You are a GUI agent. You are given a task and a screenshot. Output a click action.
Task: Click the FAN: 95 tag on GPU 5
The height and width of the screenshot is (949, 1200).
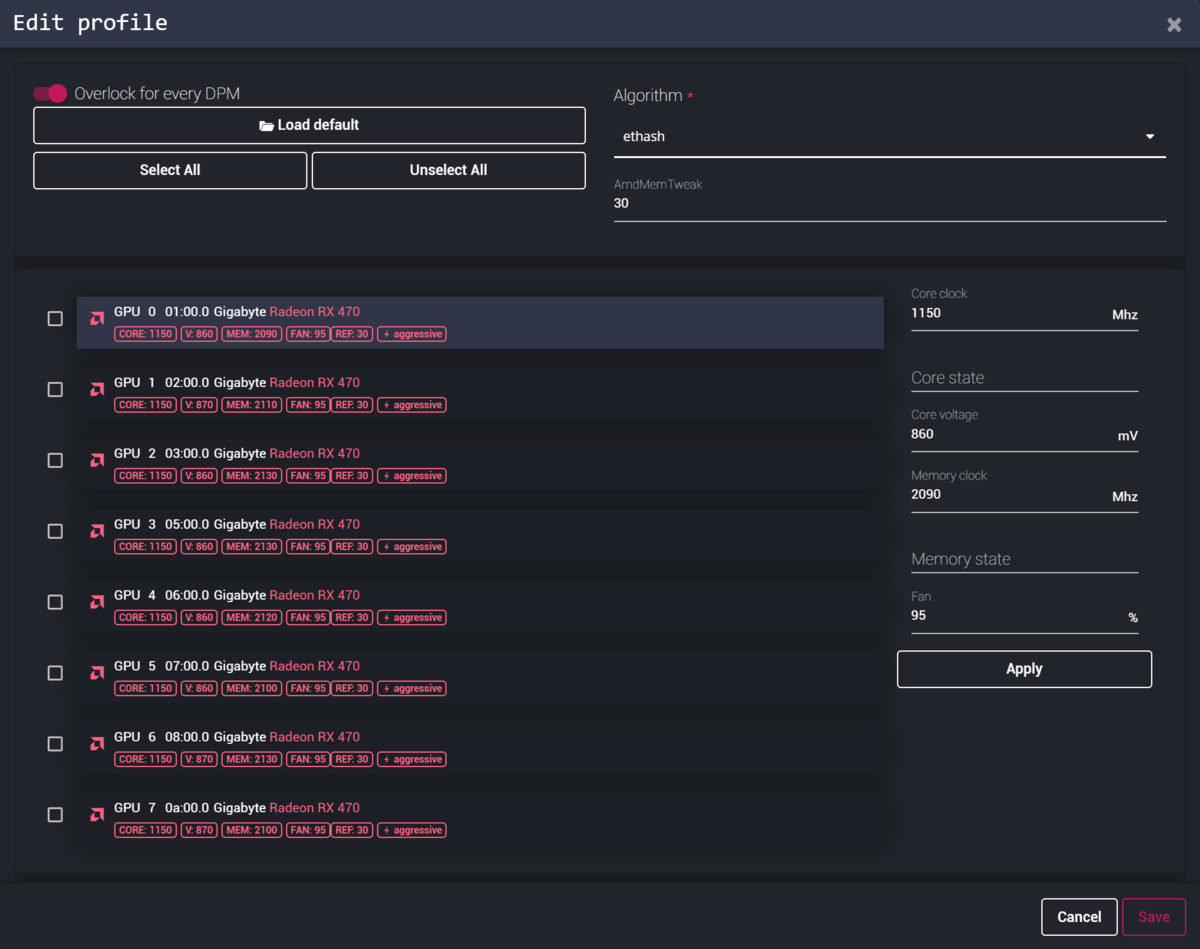pyautogui.click(x=308, y=689)
